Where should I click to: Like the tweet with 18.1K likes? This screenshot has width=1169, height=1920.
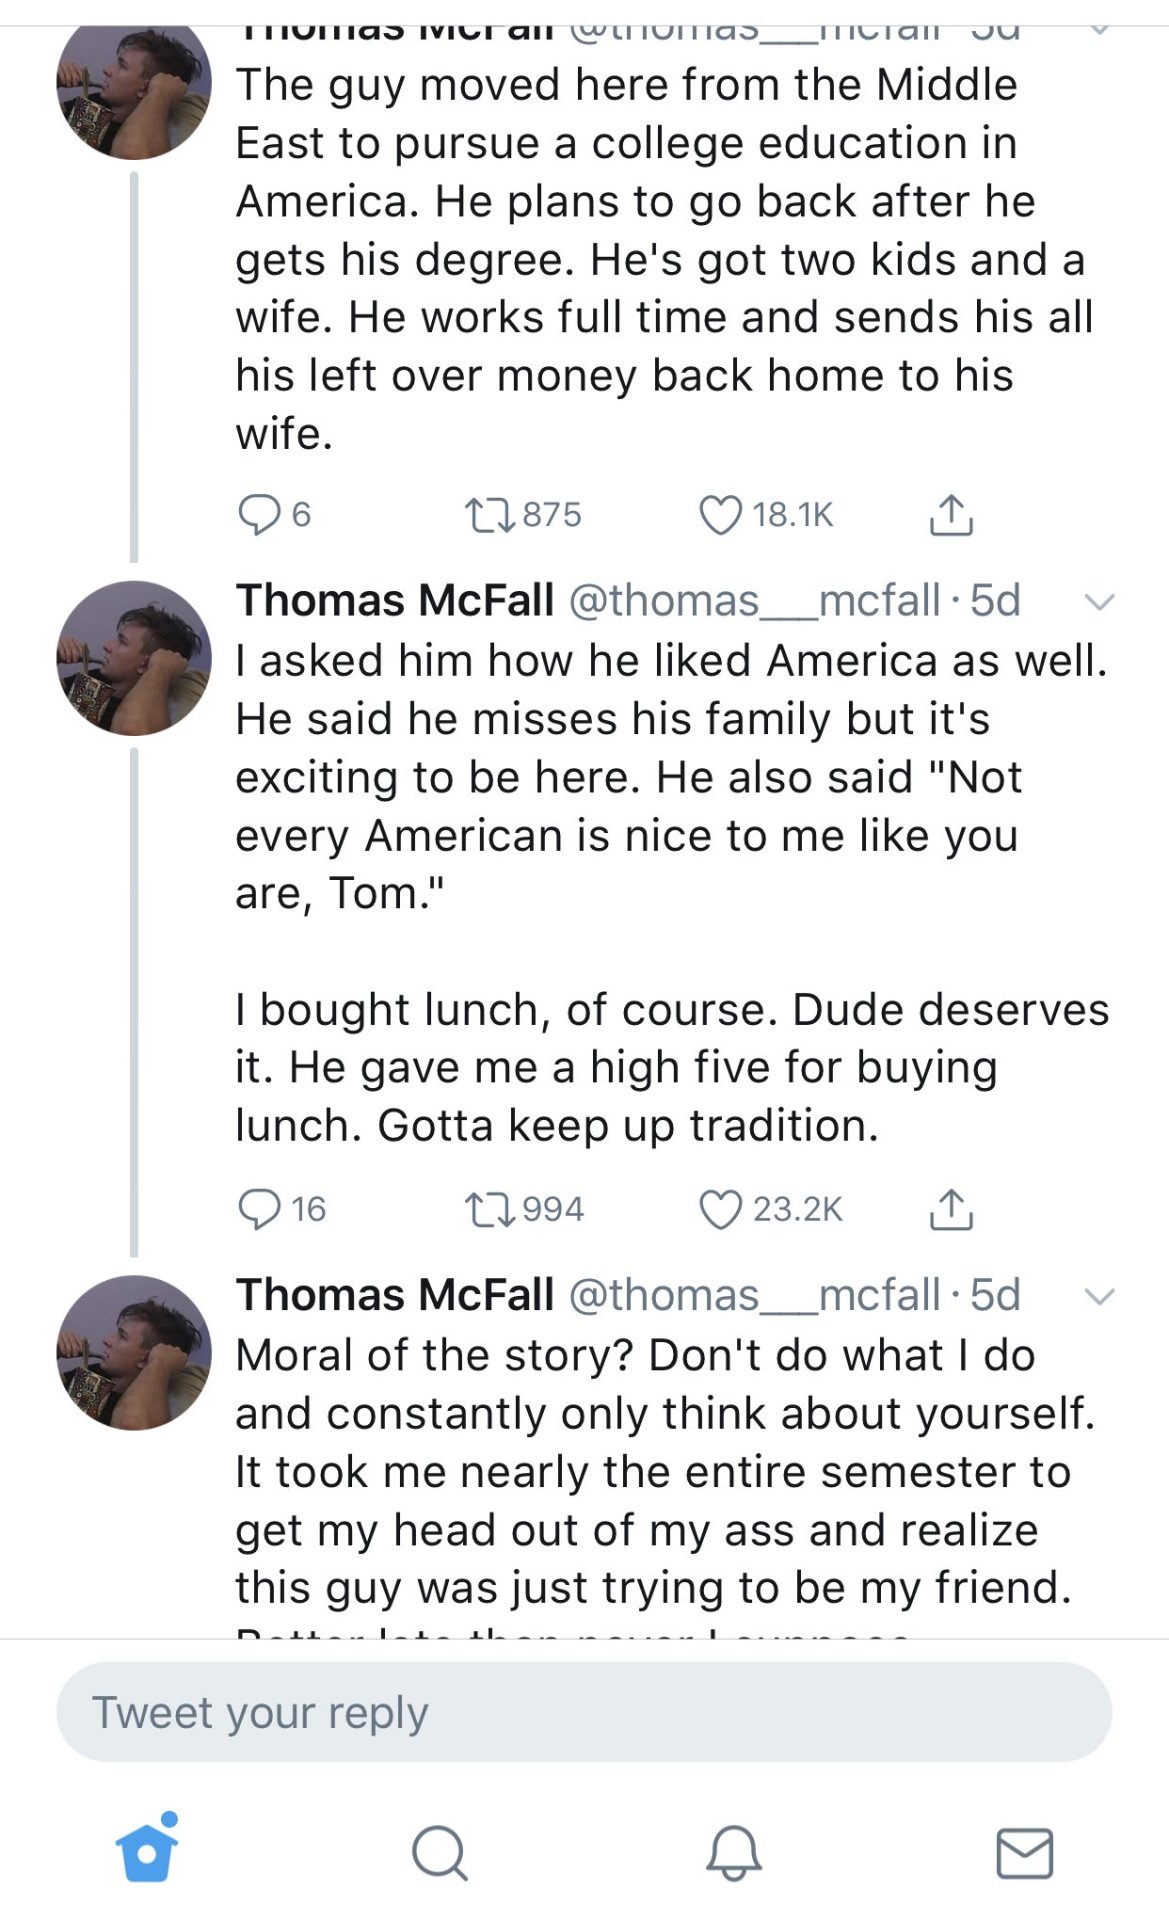tap(720, 515)
